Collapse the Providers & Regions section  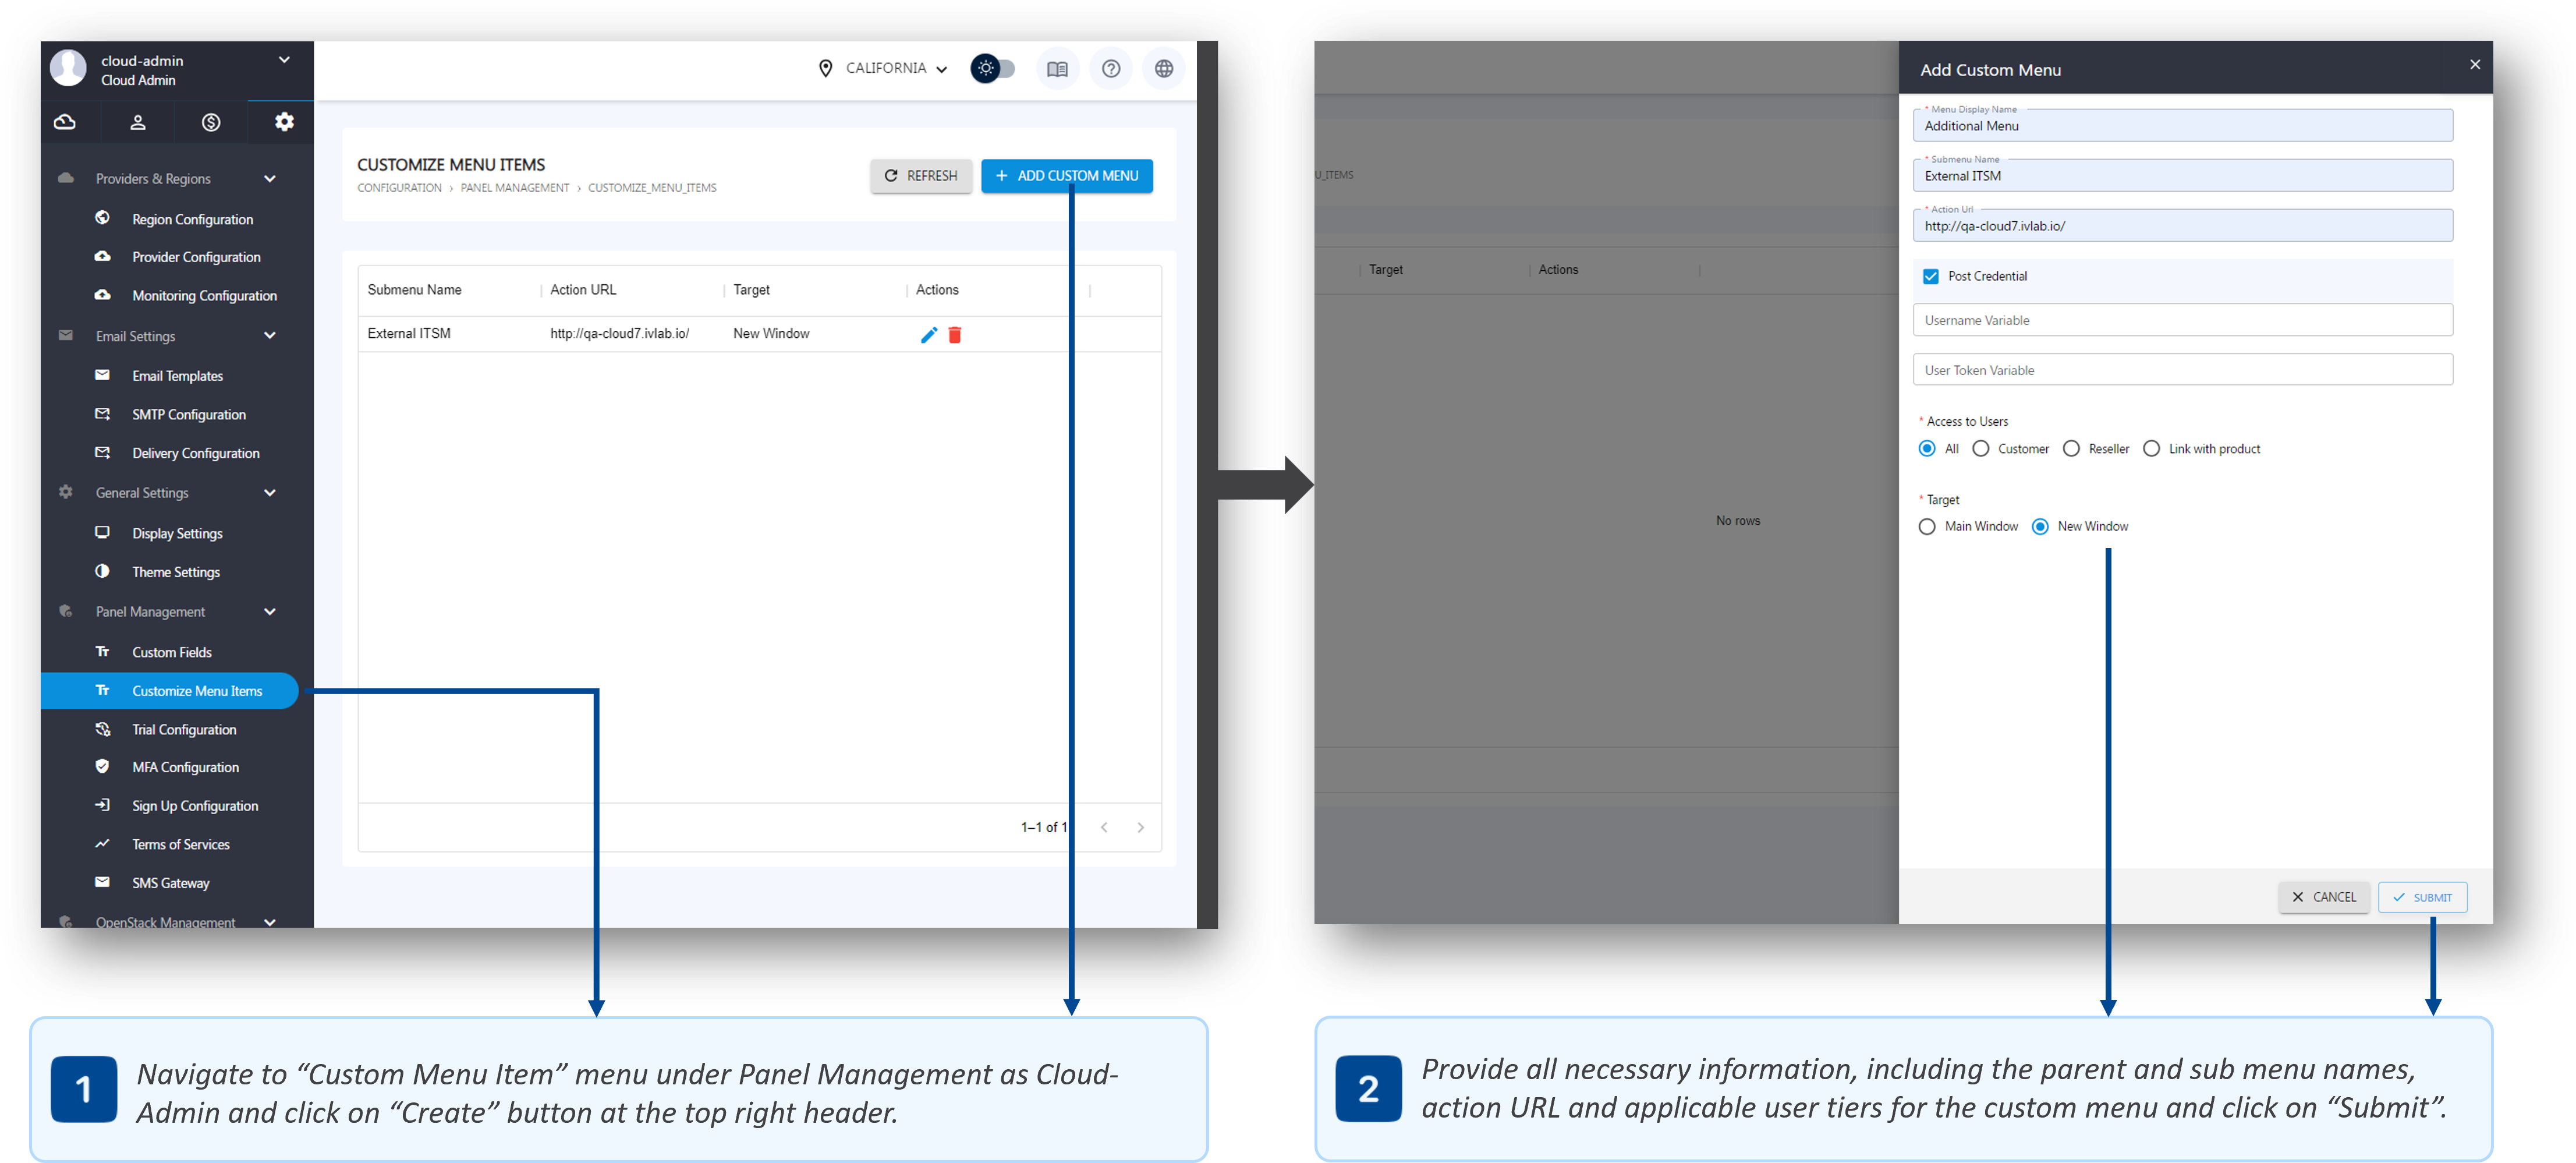[x=269, y=179]
